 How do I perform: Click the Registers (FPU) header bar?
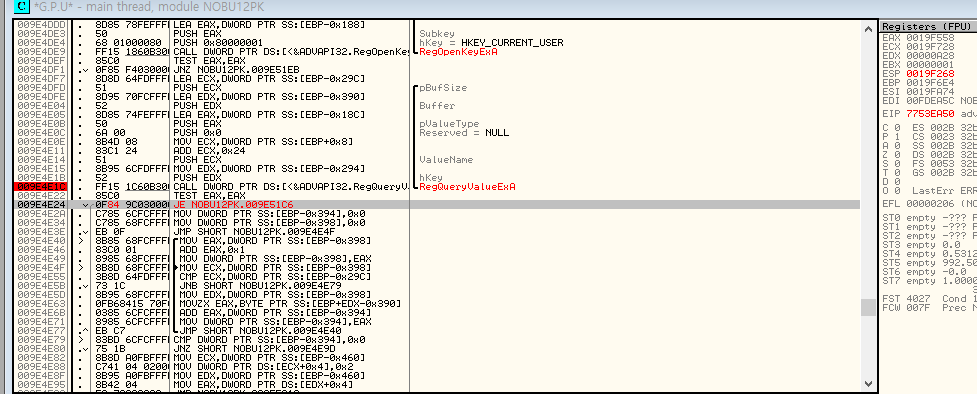928,26
